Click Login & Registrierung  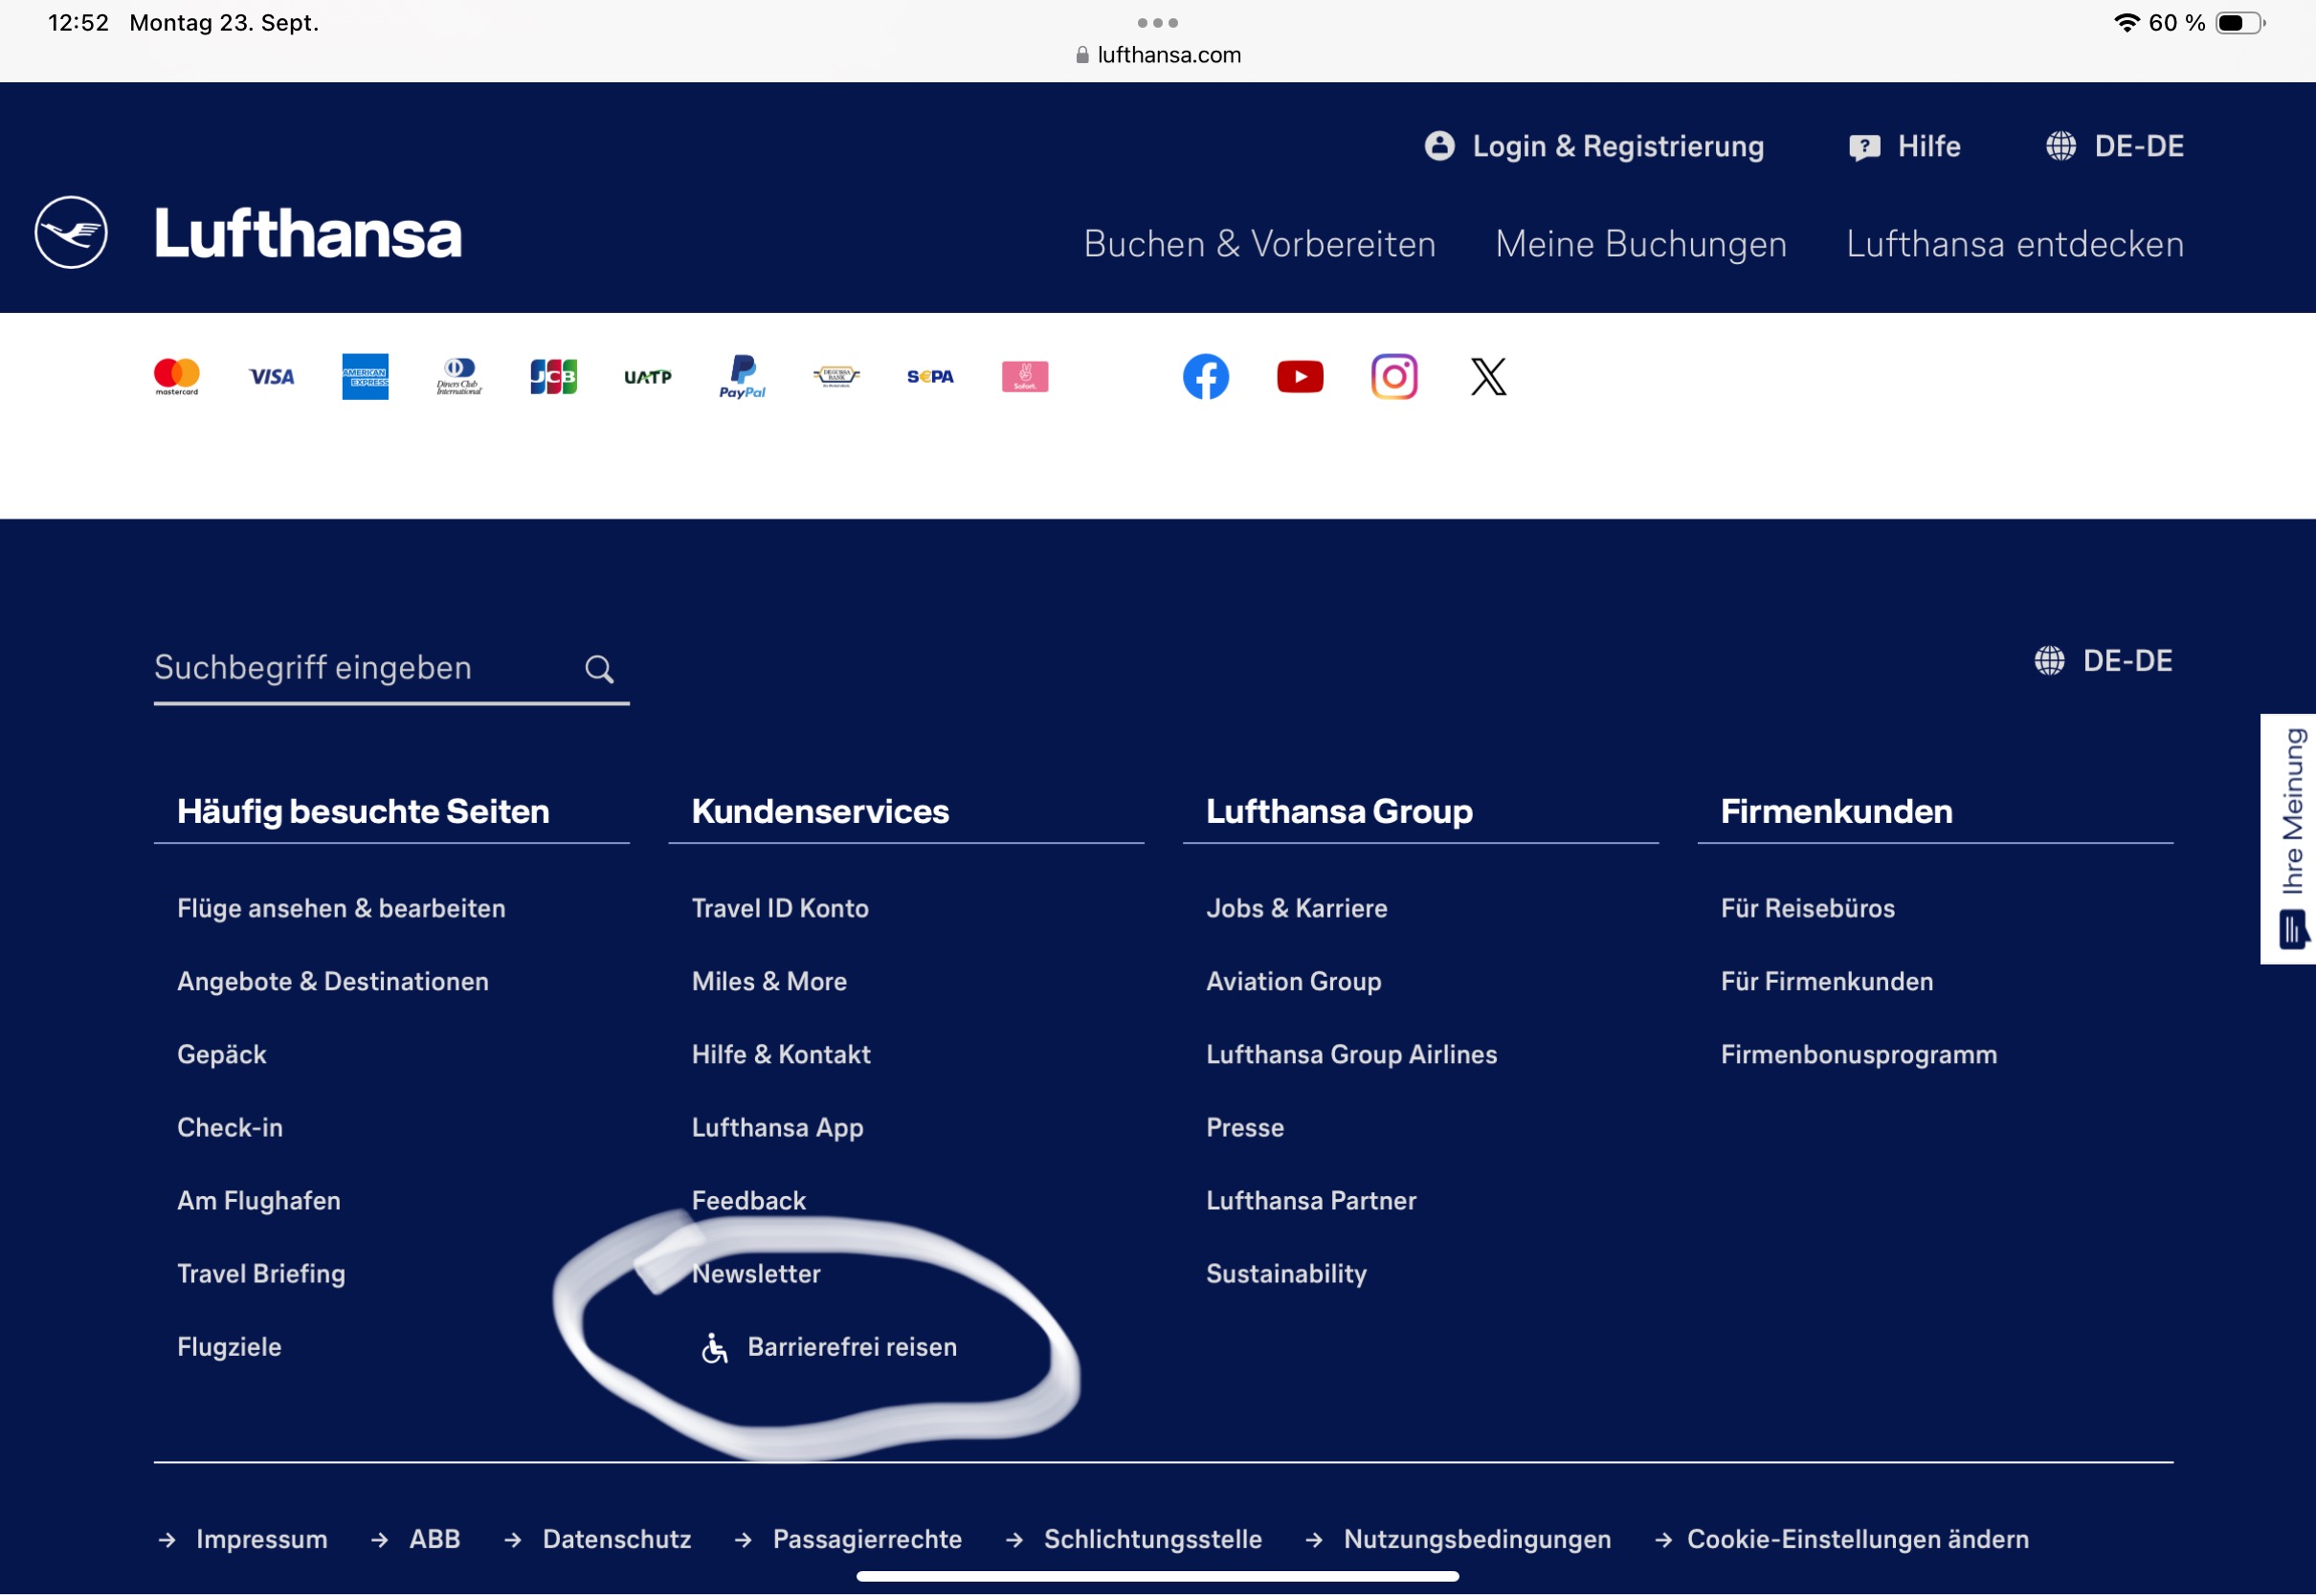(x=1618, y=146)
